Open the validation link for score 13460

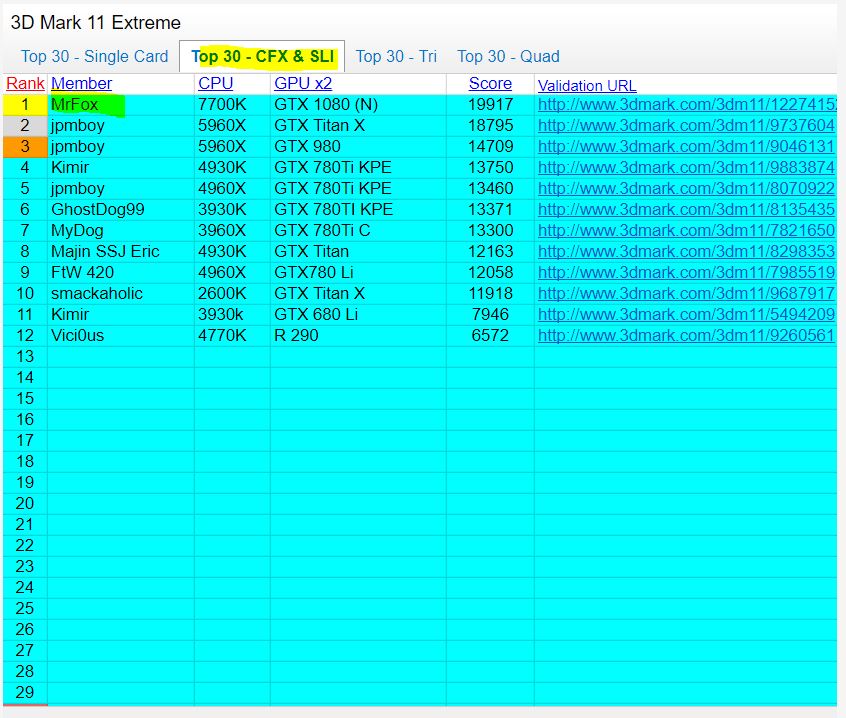click(x=686, y=189)
